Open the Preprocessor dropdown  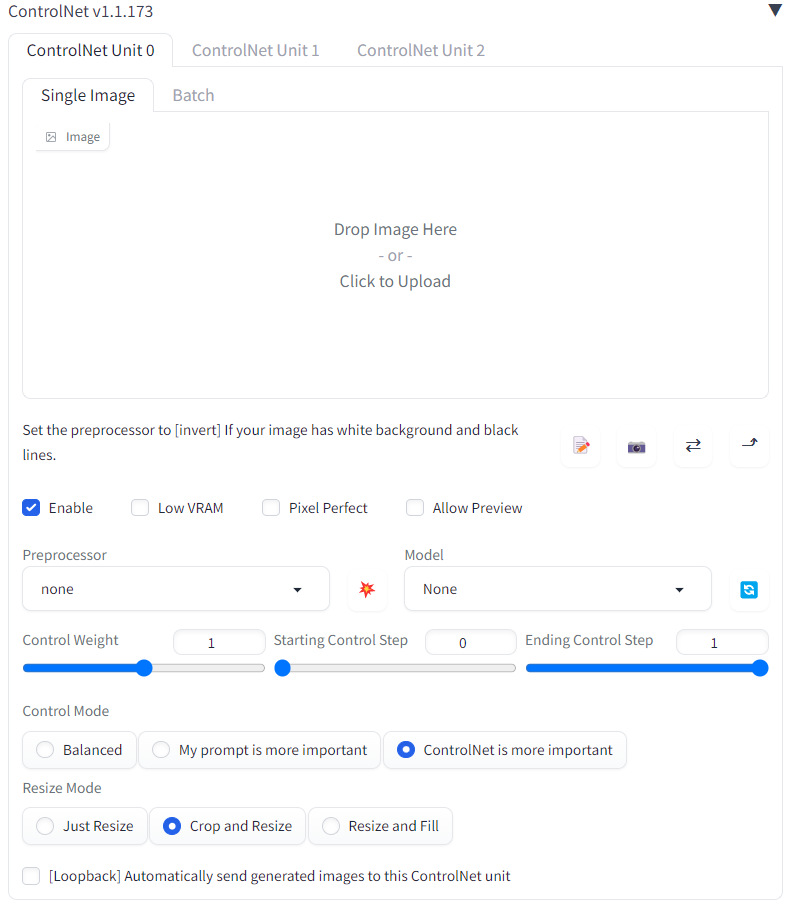pyautogui.click(x=176, y=589)
